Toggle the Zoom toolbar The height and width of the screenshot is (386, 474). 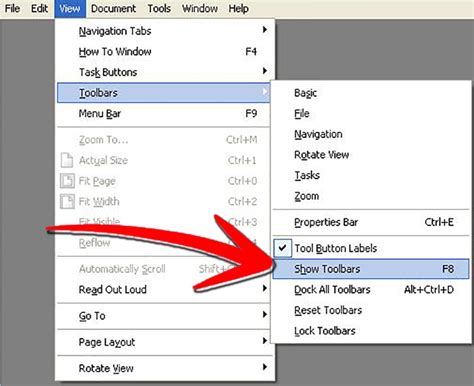371,196
